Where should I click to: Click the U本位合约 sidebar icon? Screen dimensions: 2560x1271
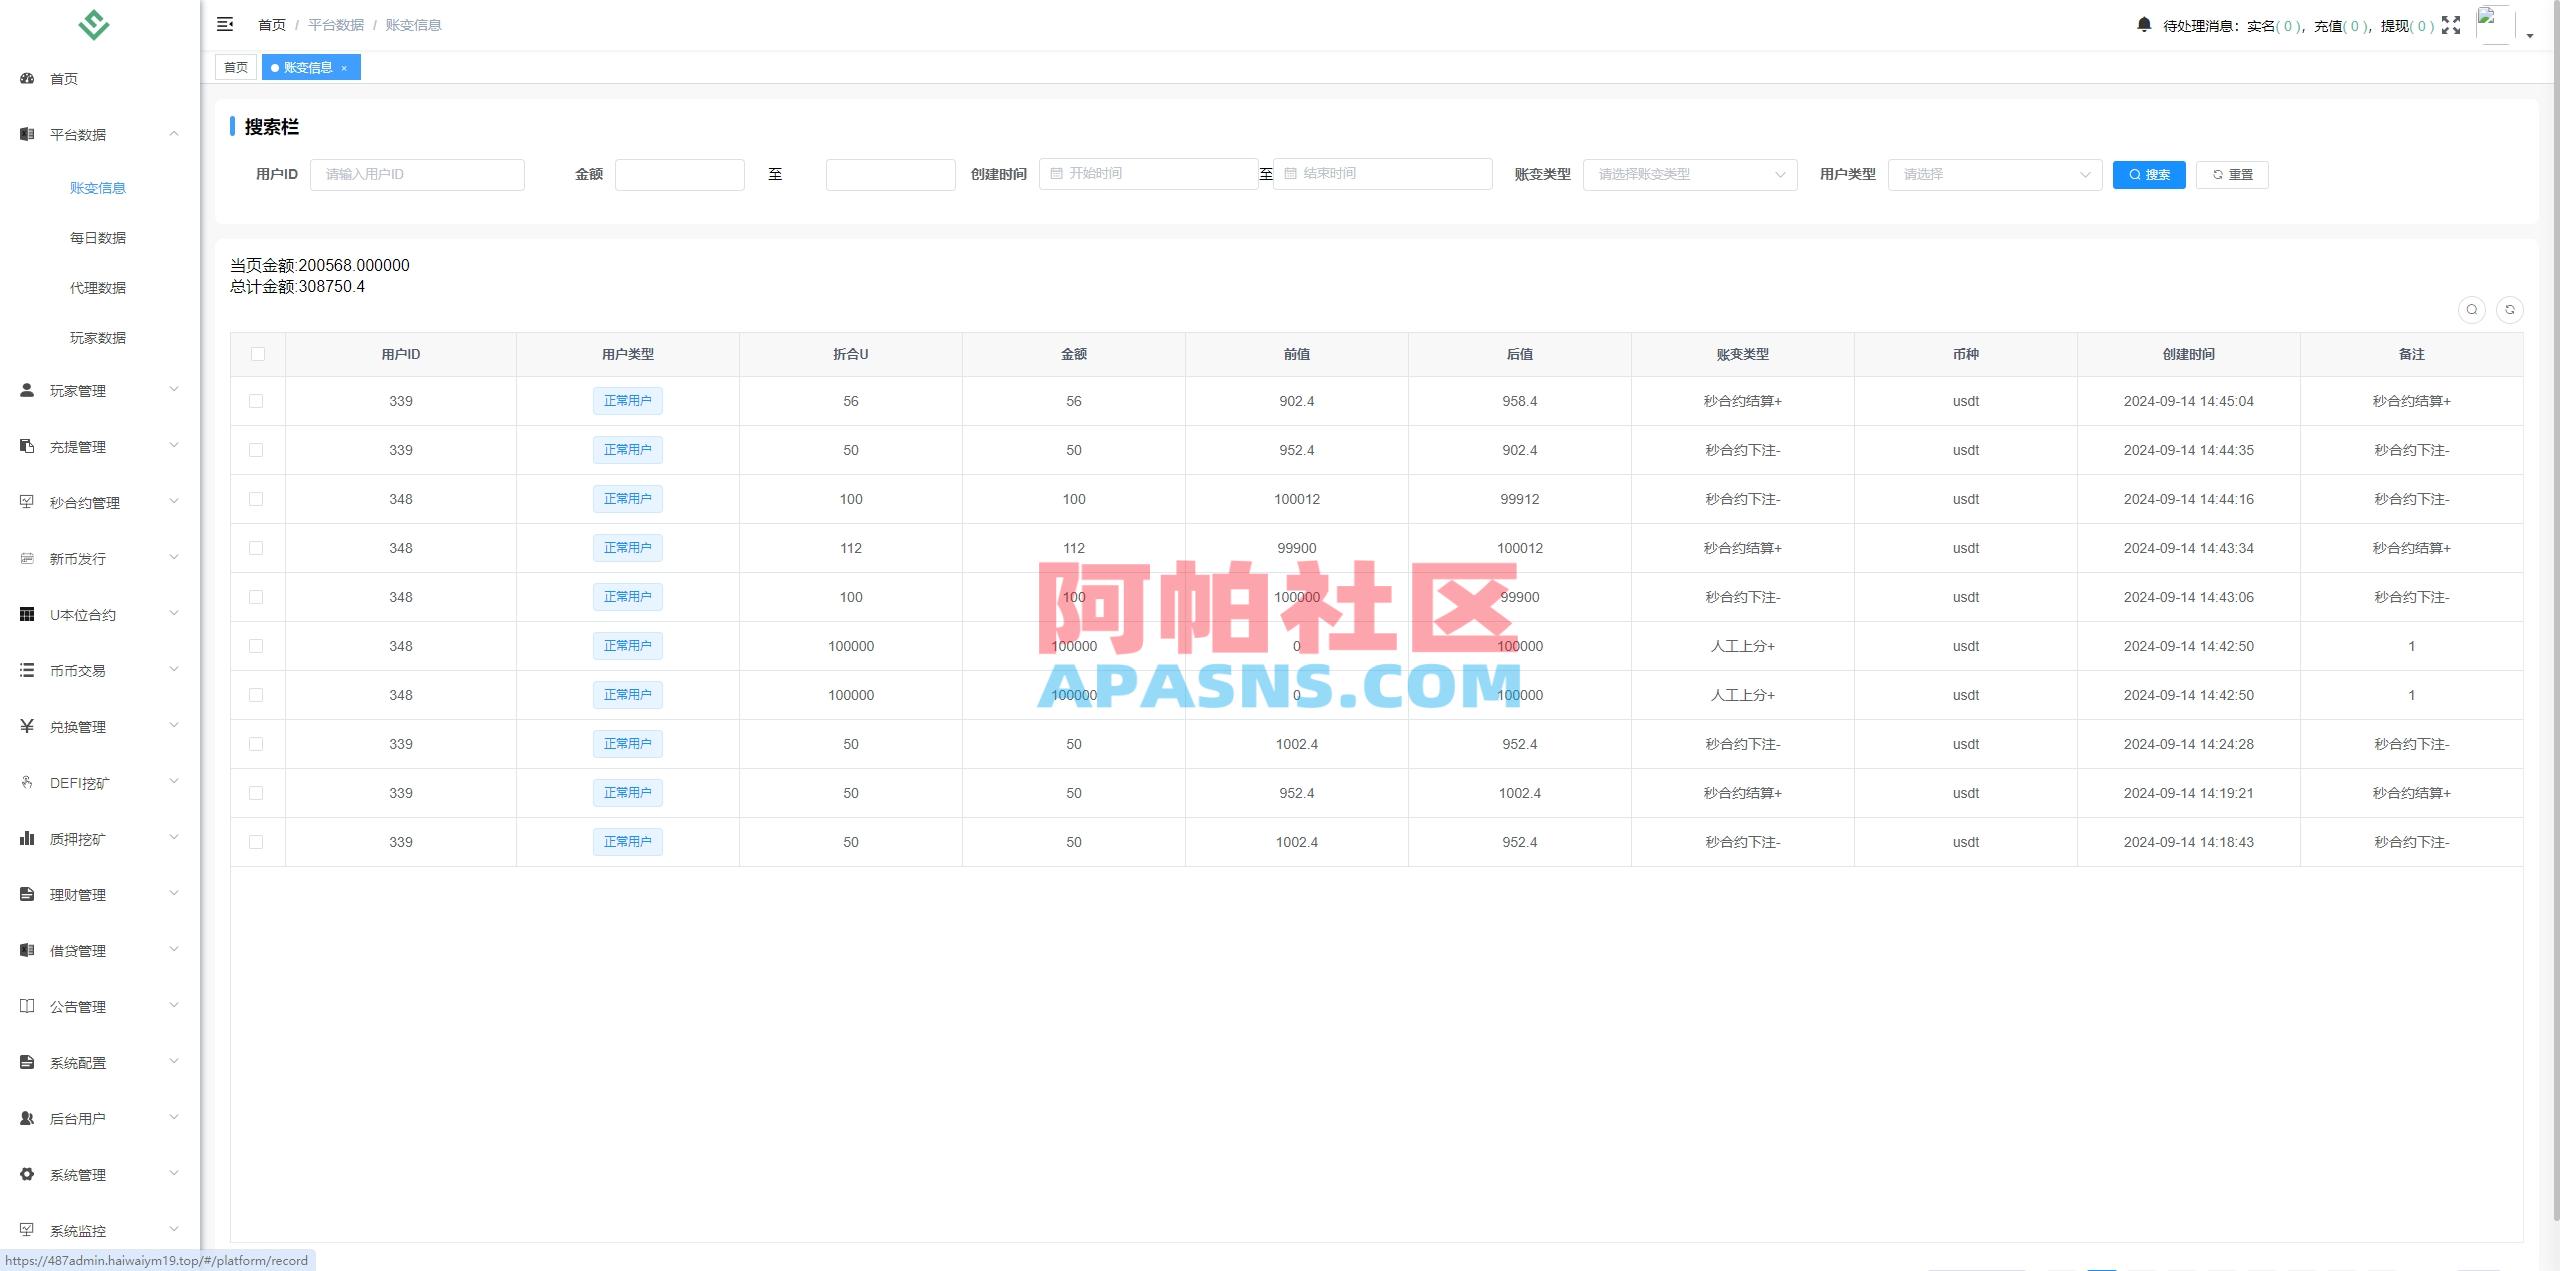[x=27, y=614]
